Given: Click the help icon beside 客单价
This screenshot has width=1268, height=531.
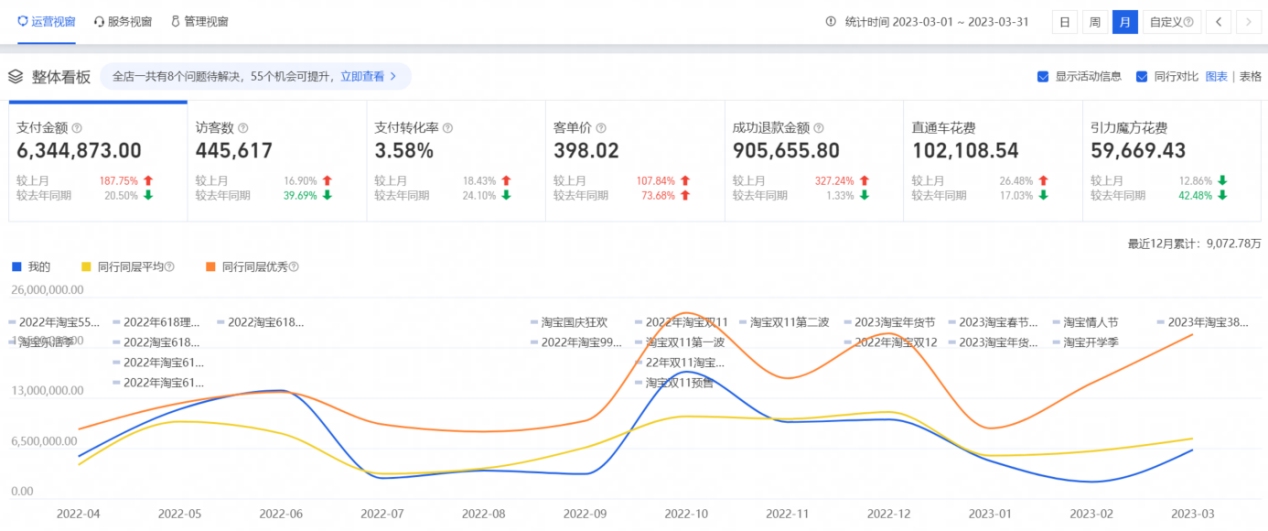Looking at the screenshot, I should click(x=601, y=128).
